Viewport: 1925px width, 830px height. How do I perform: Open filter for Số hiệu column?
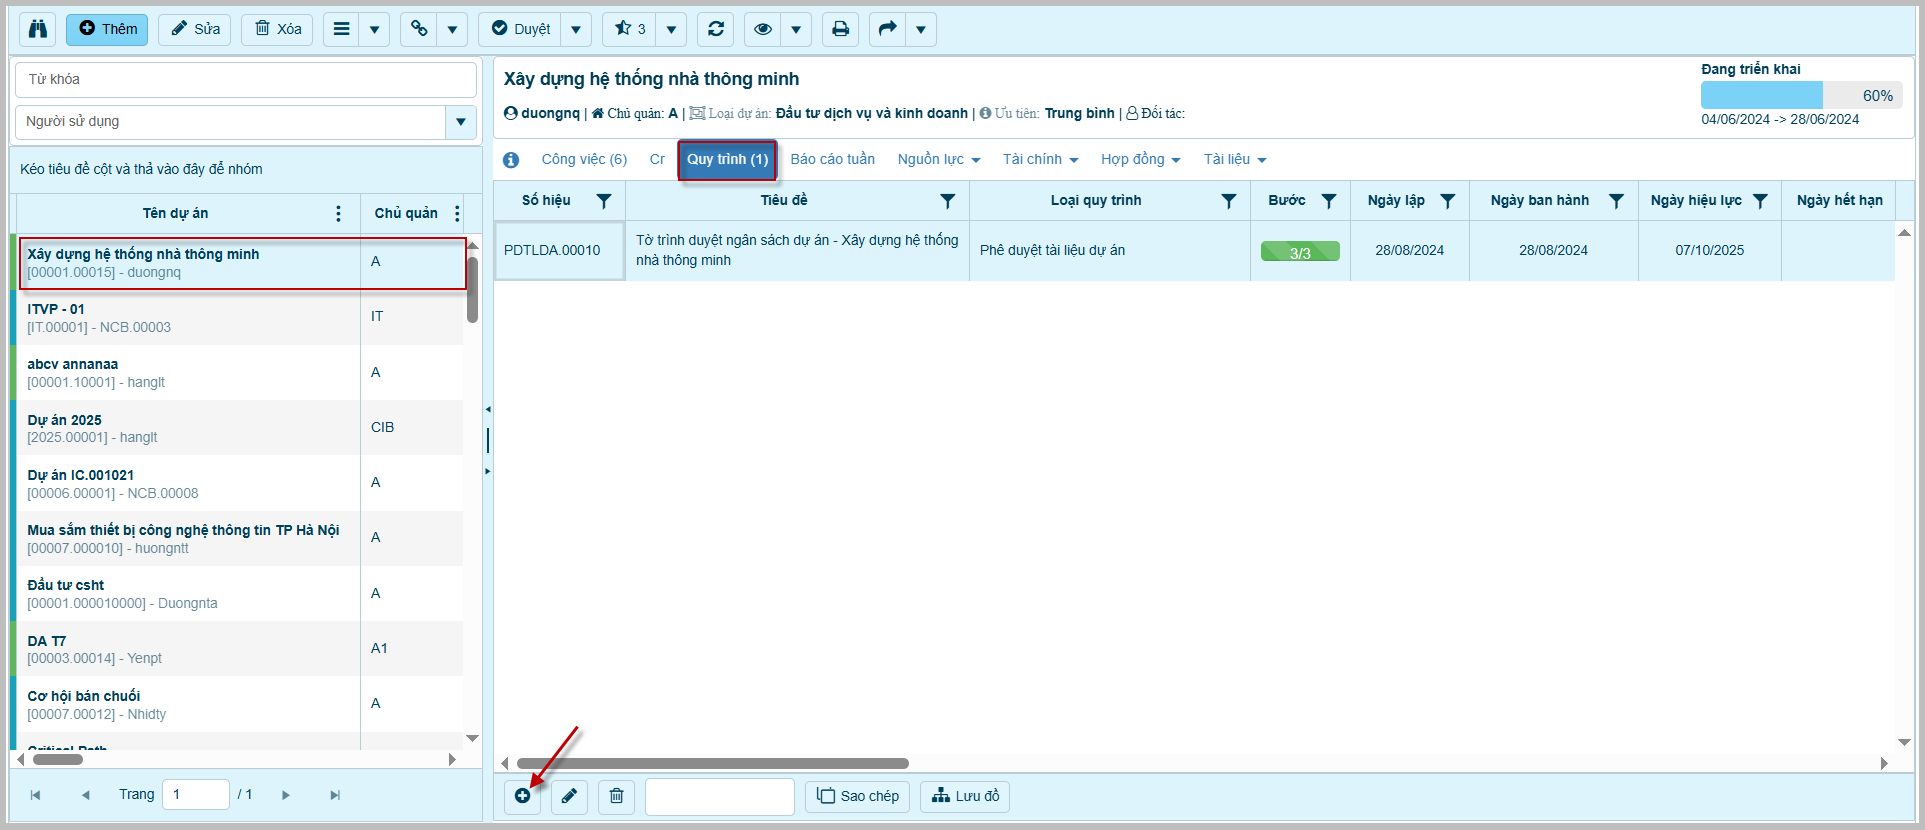604,201
